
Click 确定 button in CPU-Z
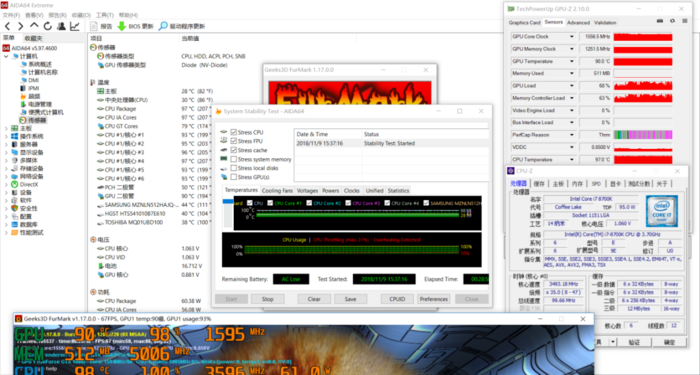pyautogui.click(x=669, y=342)
